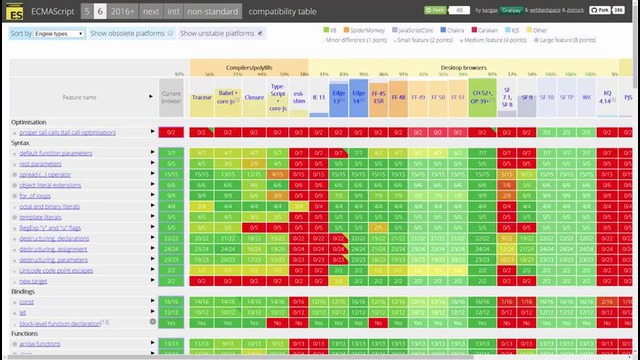The height and width of the screenshot is (360, 640).
Task: Click the Babel + core-js column header
Action: (228, 97)
